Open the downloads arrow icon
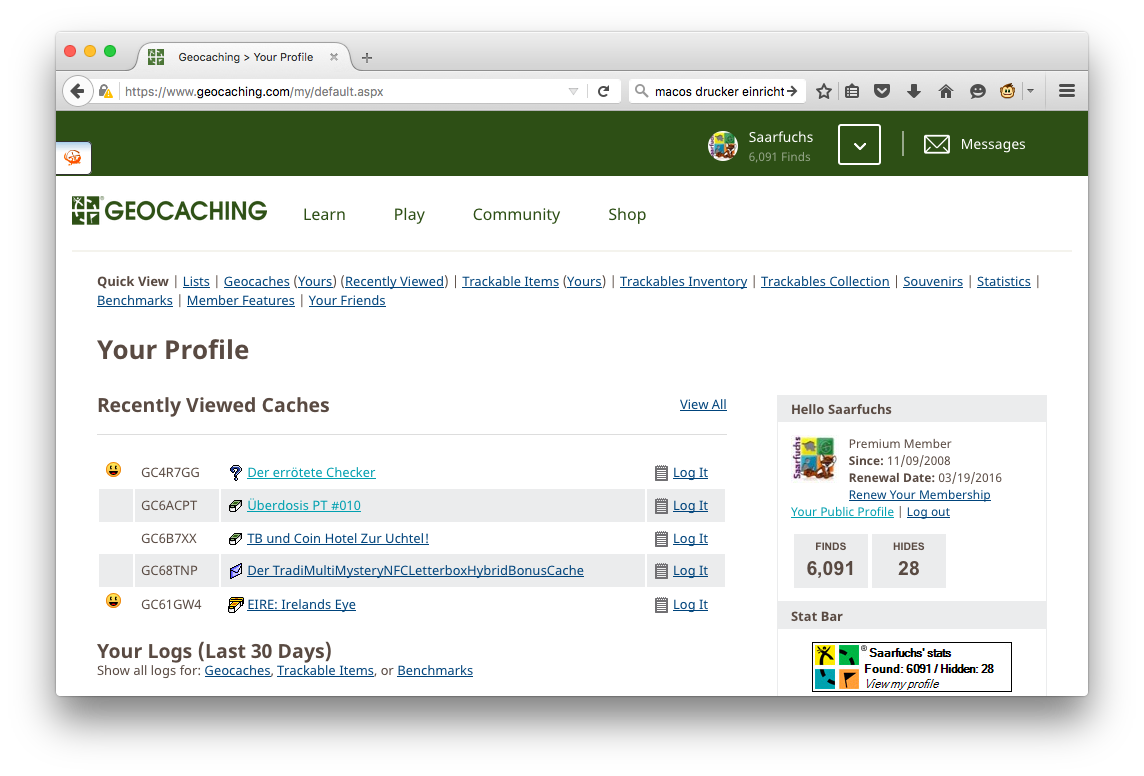Viewport: 1144px width, 776px height. point(913,91)
